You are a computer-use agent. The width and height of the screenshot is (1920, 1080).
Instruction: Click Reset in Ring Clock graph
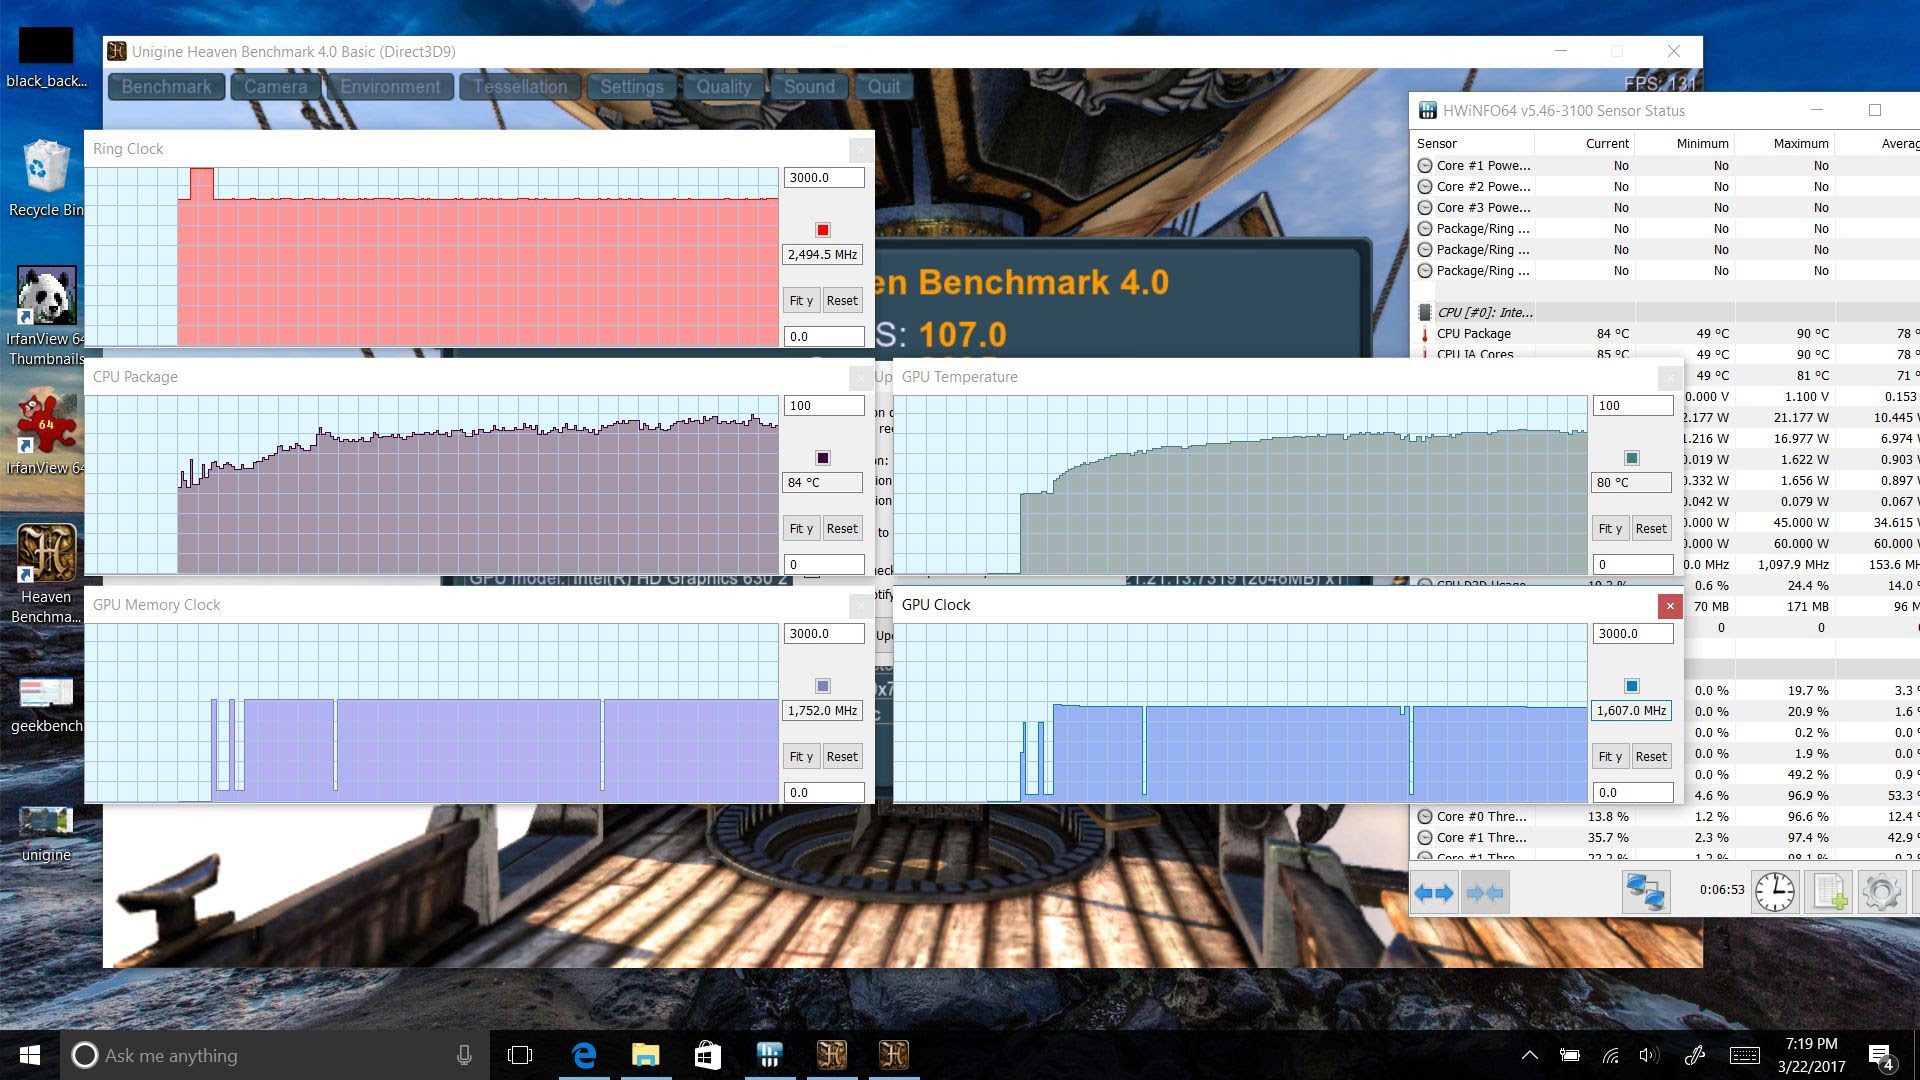coord(842,300)
